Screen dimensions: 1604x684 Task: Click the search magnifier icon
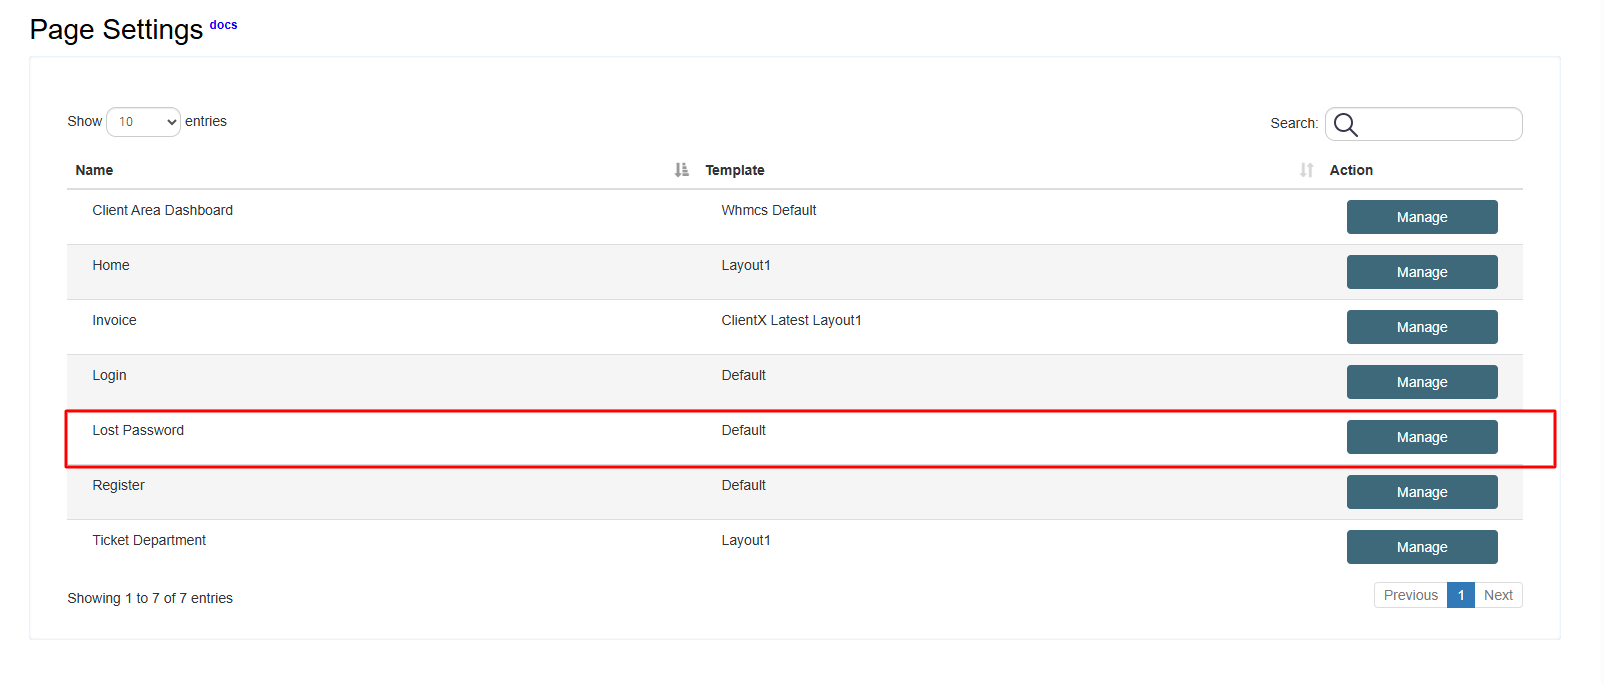coord(1346,124)
